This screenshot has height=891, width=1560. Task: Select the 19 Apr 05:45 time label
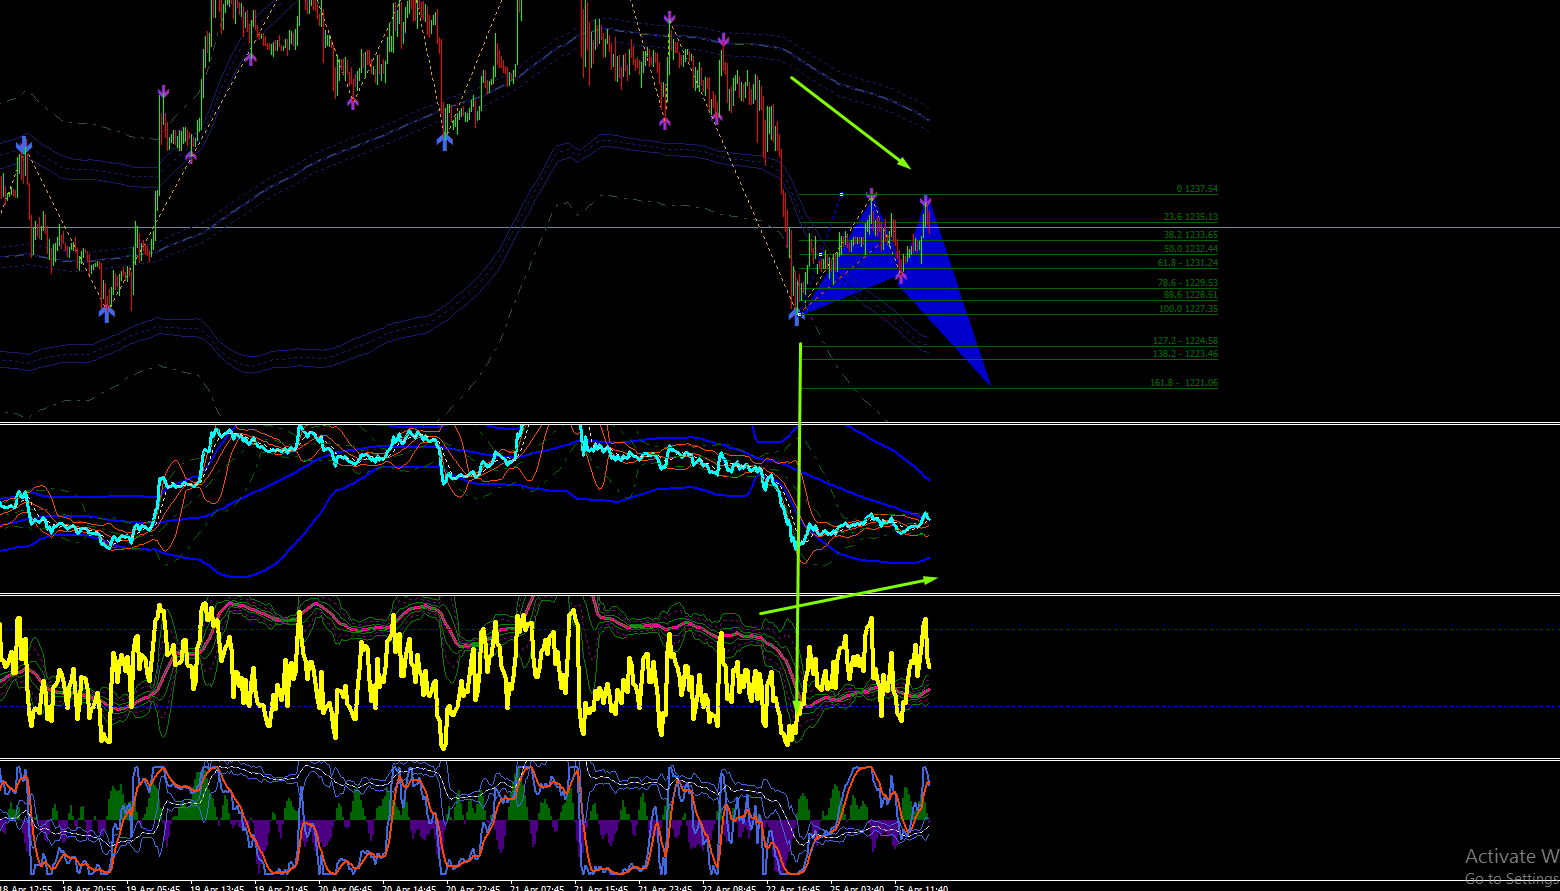point(153,887)
